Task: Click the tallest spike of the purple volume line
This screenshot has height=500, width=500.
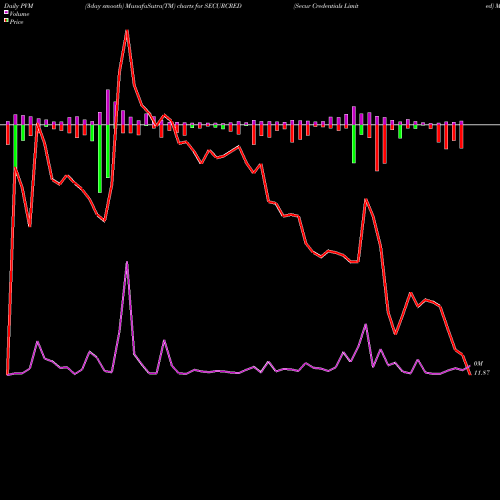Action: tap(127, 263)
